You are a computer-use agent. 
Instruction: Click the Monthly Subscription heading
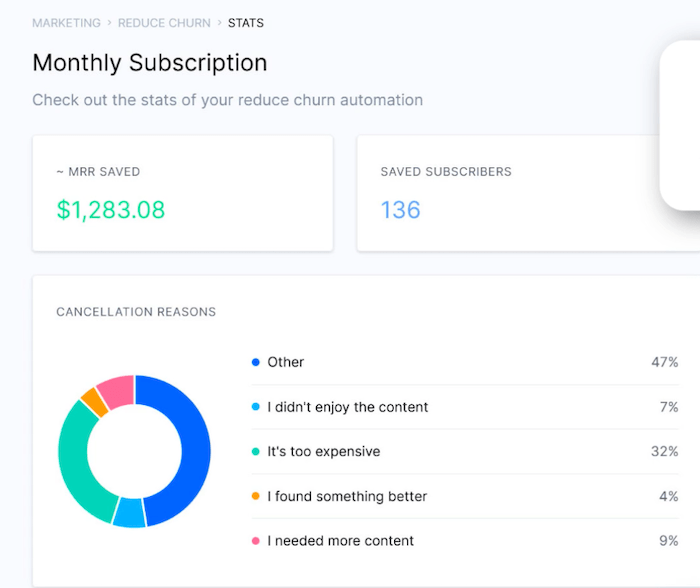pos(150,63)
